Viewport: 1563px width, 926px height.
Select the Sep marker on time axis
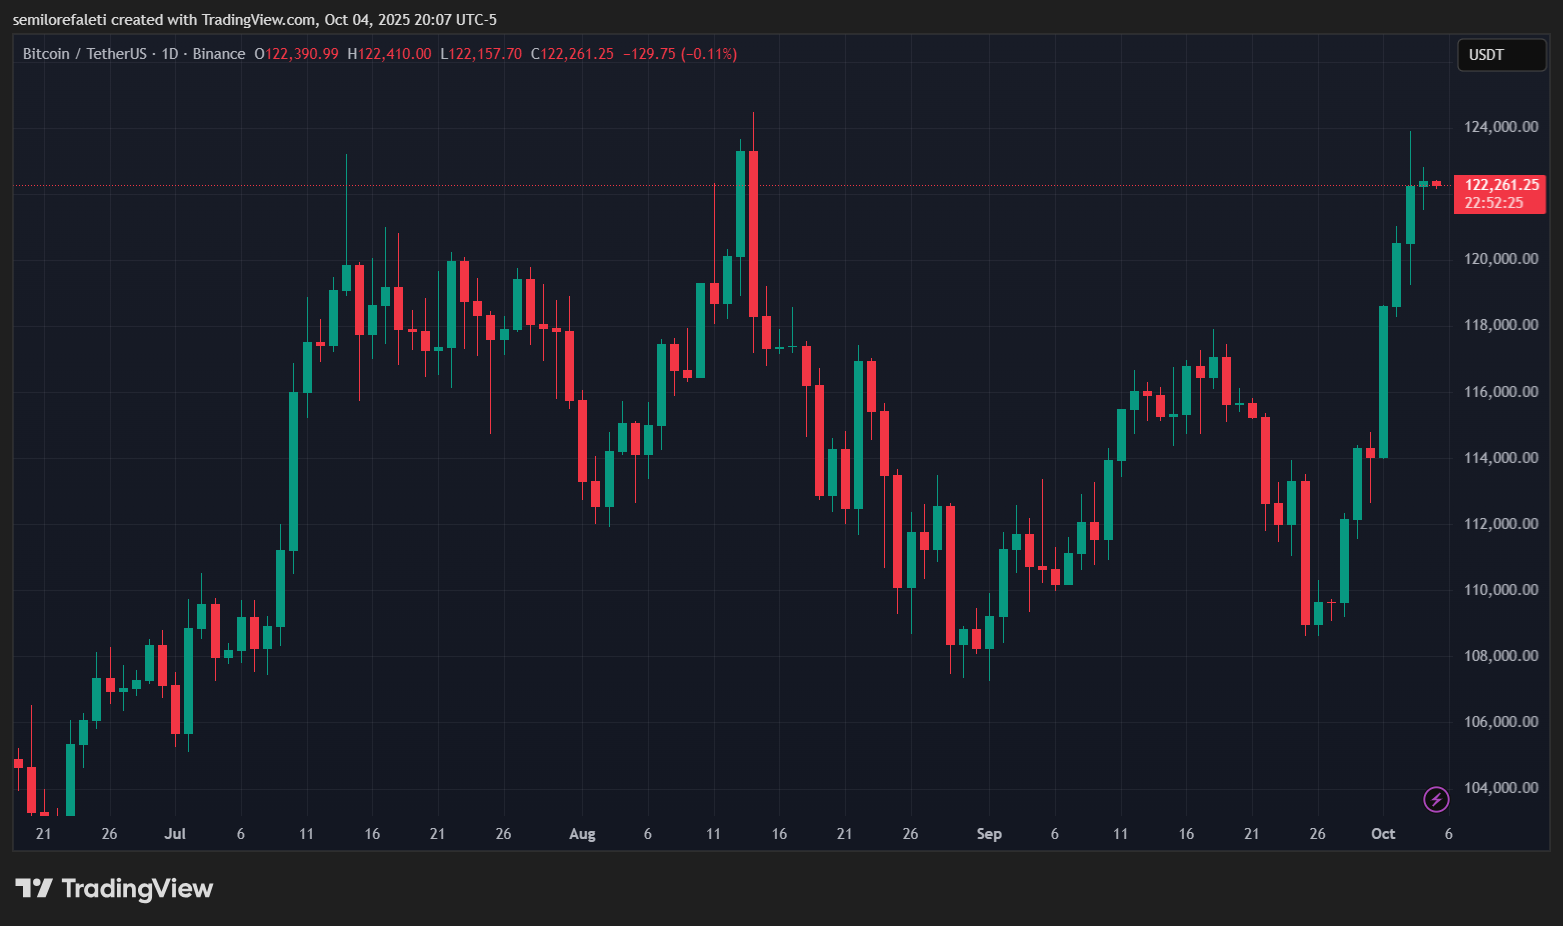pyautogui.click(x=989, y=834)
